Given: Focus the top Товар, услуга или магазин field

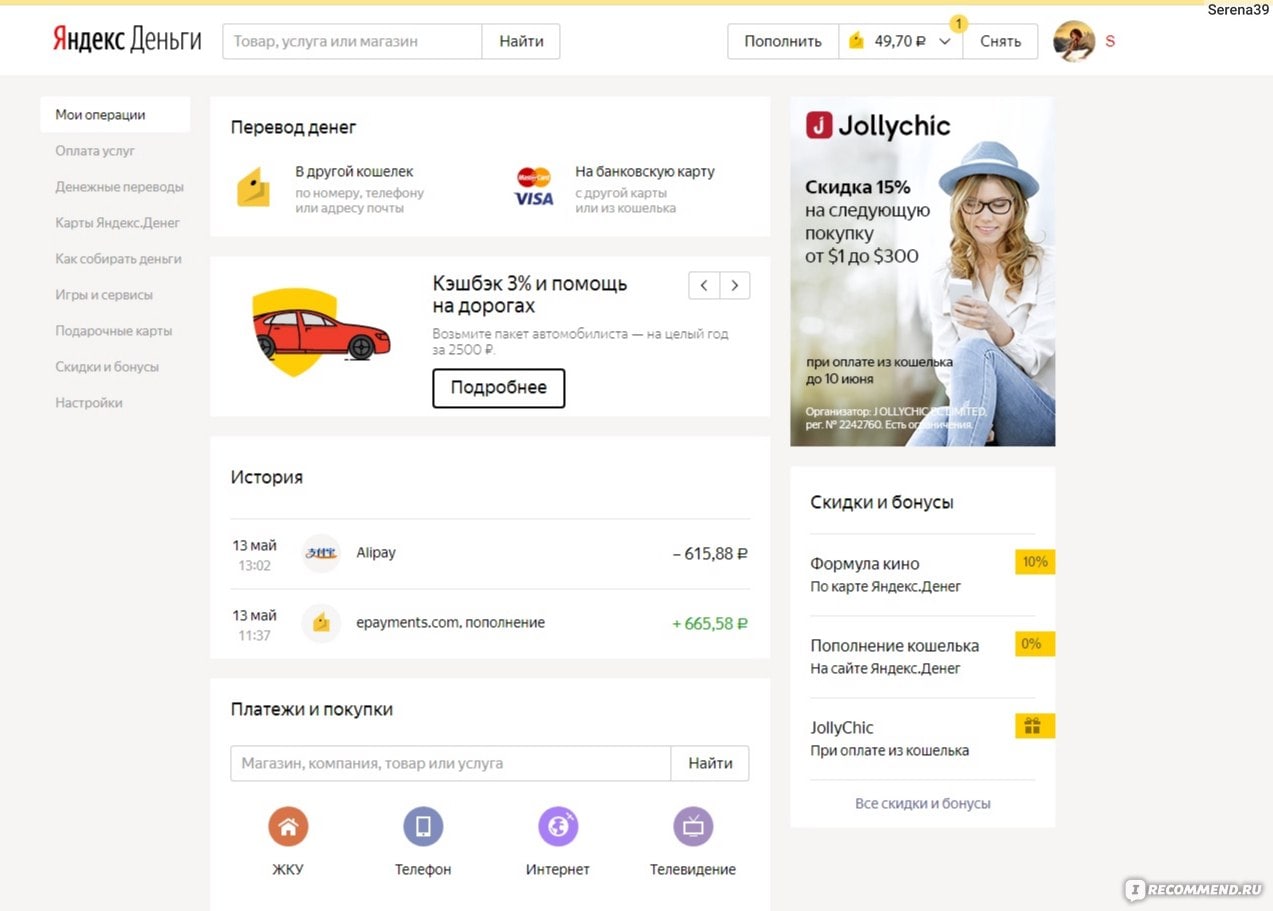Looking at the screenshot, I should point(352,41).
